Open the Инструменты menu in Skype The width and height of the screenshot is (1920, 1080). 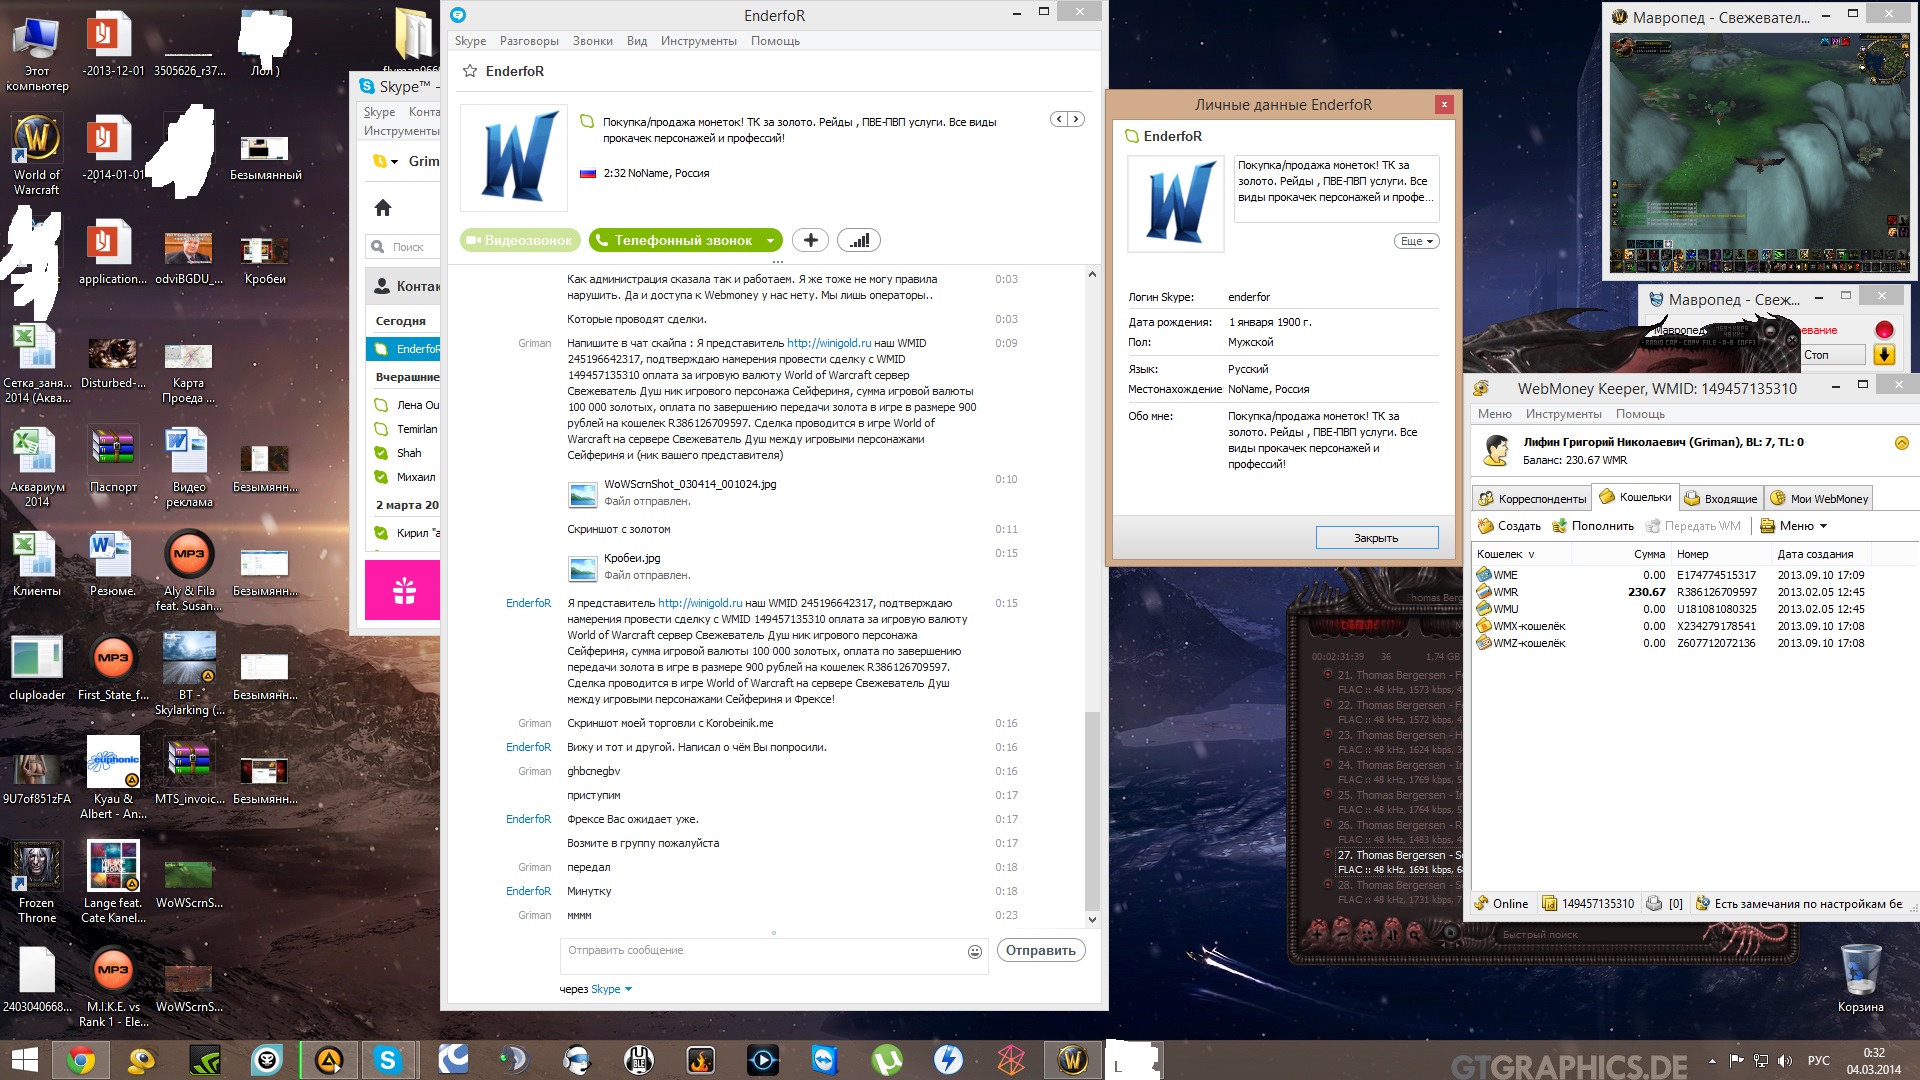[x=698, y=41]
